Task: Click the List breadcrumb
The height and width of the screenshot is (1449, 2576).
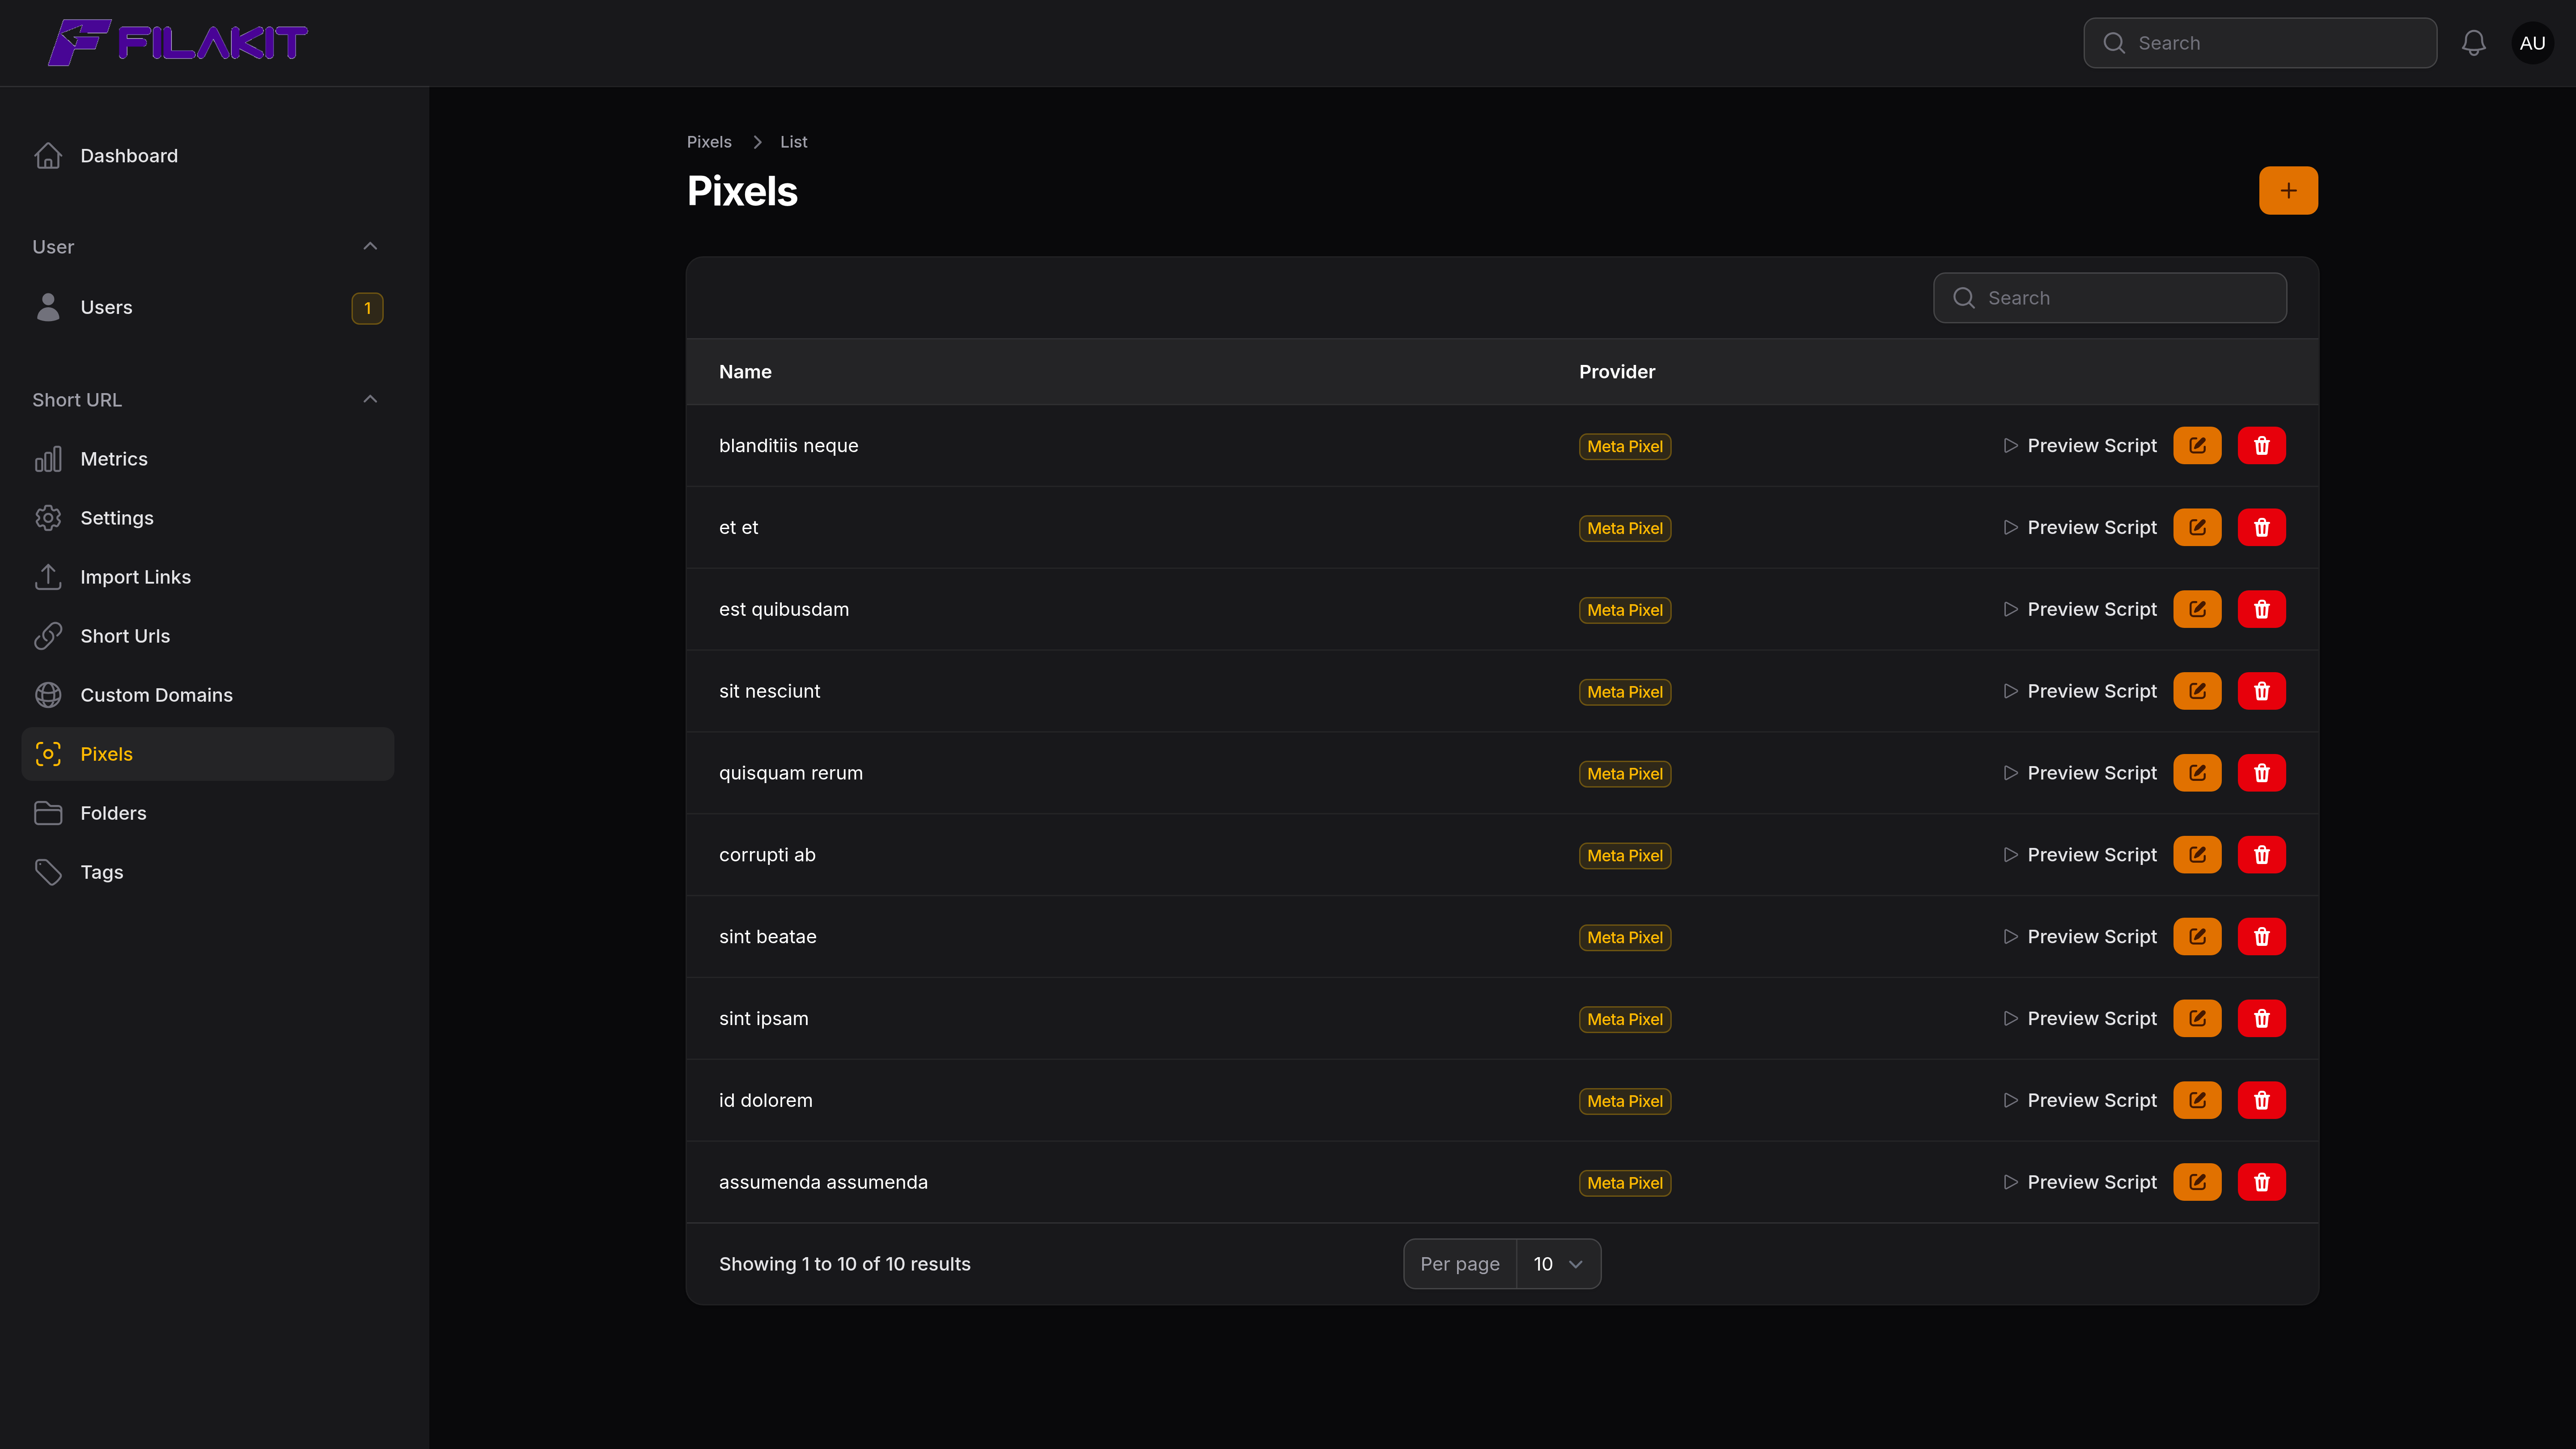Action: [x=794, y=142]
